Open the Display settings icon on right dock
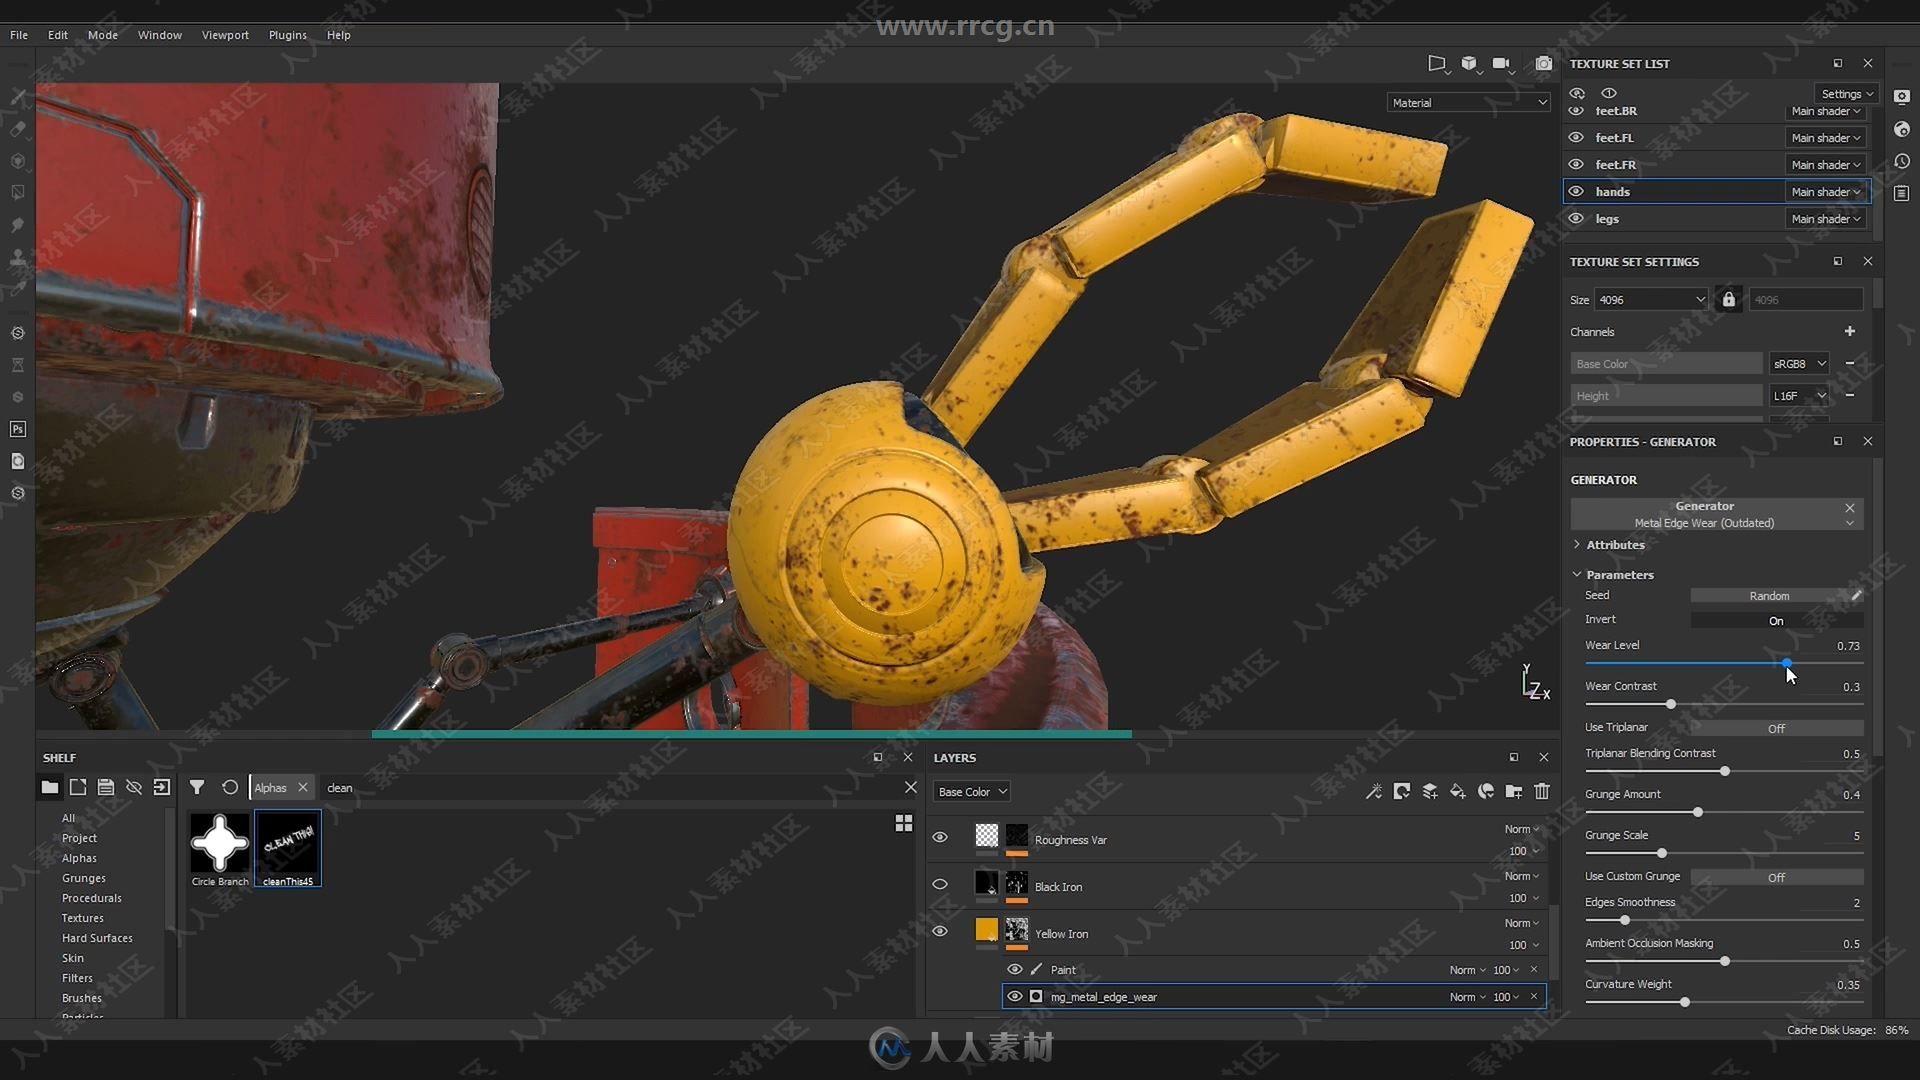Image resolution: width=1920 pixels, height=1080 pixels. tap(1902, 97)
